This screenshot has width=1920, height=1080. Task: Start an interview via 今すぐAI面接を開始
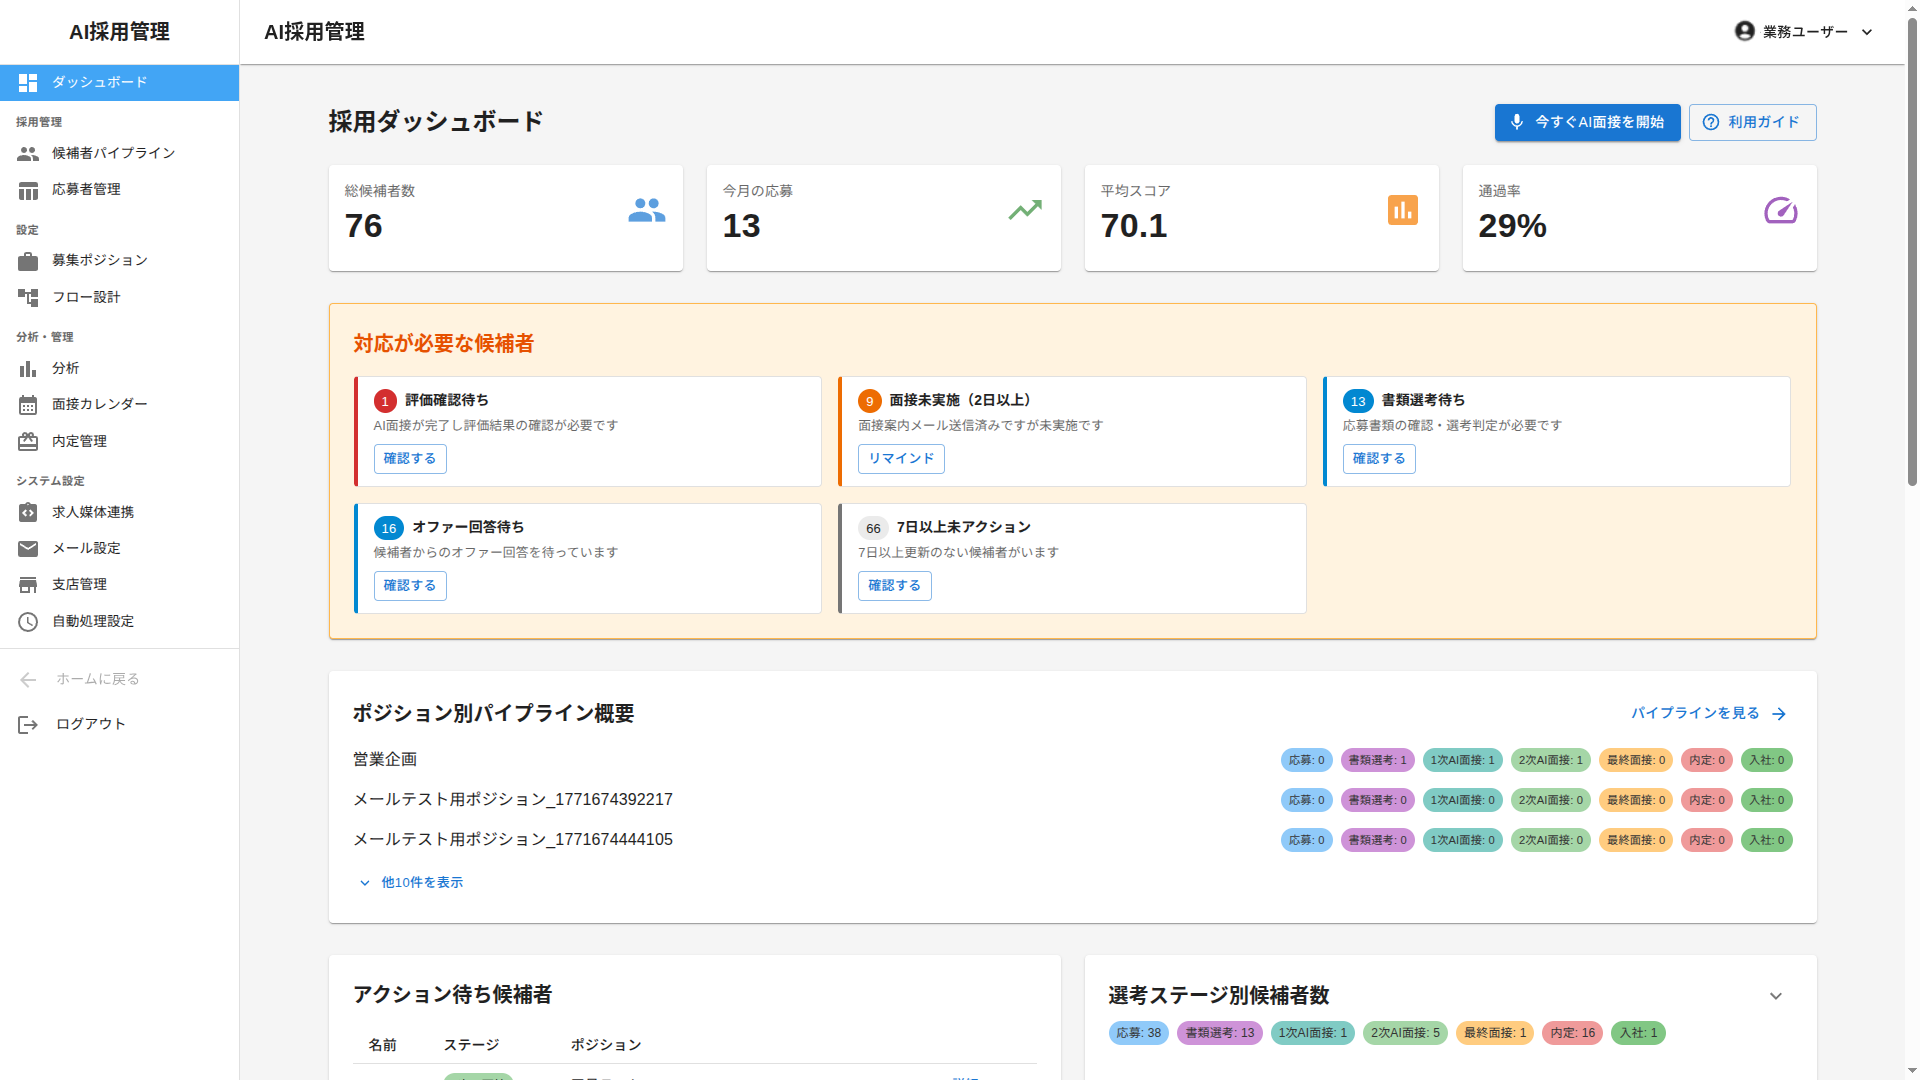click(x=1587, y=122)
